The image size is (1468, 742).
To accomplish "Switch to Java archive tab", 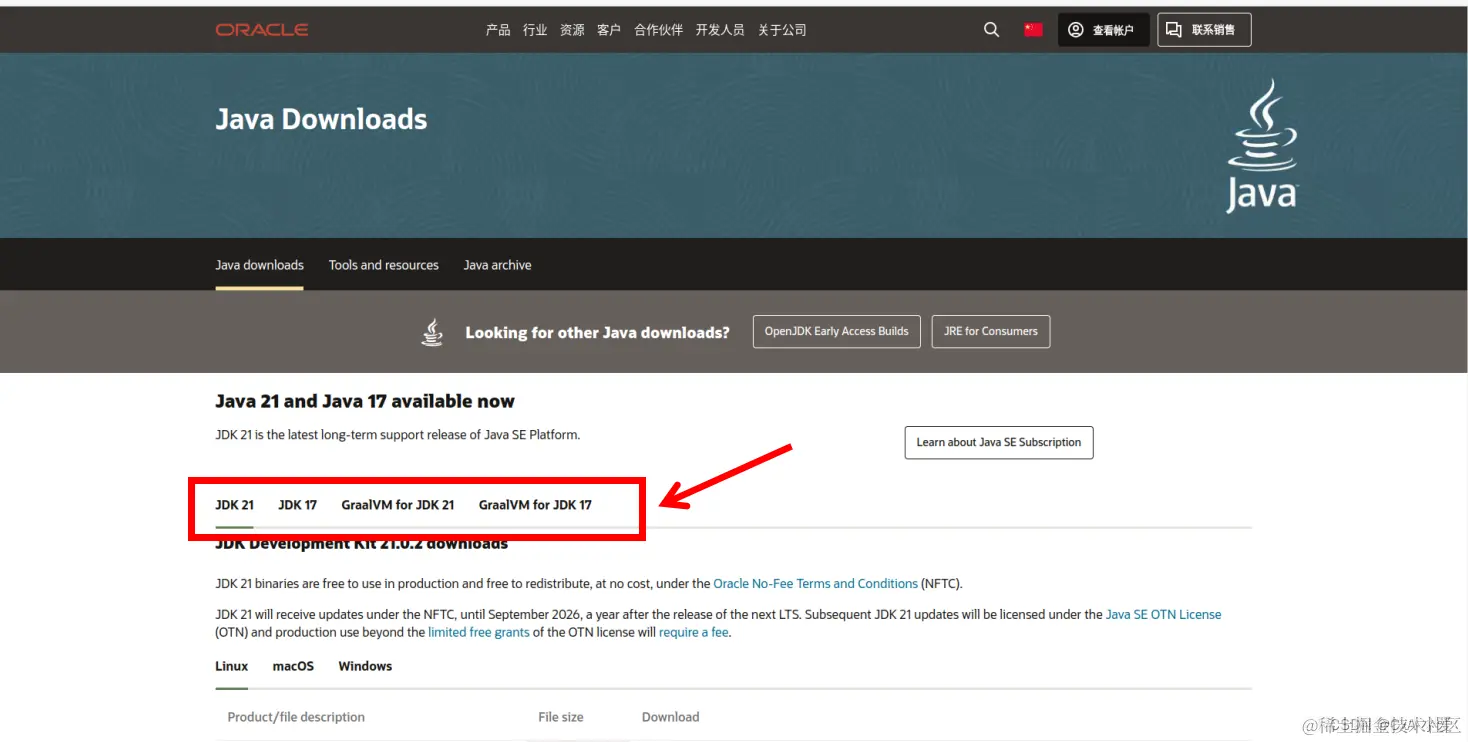I will 497,265.
